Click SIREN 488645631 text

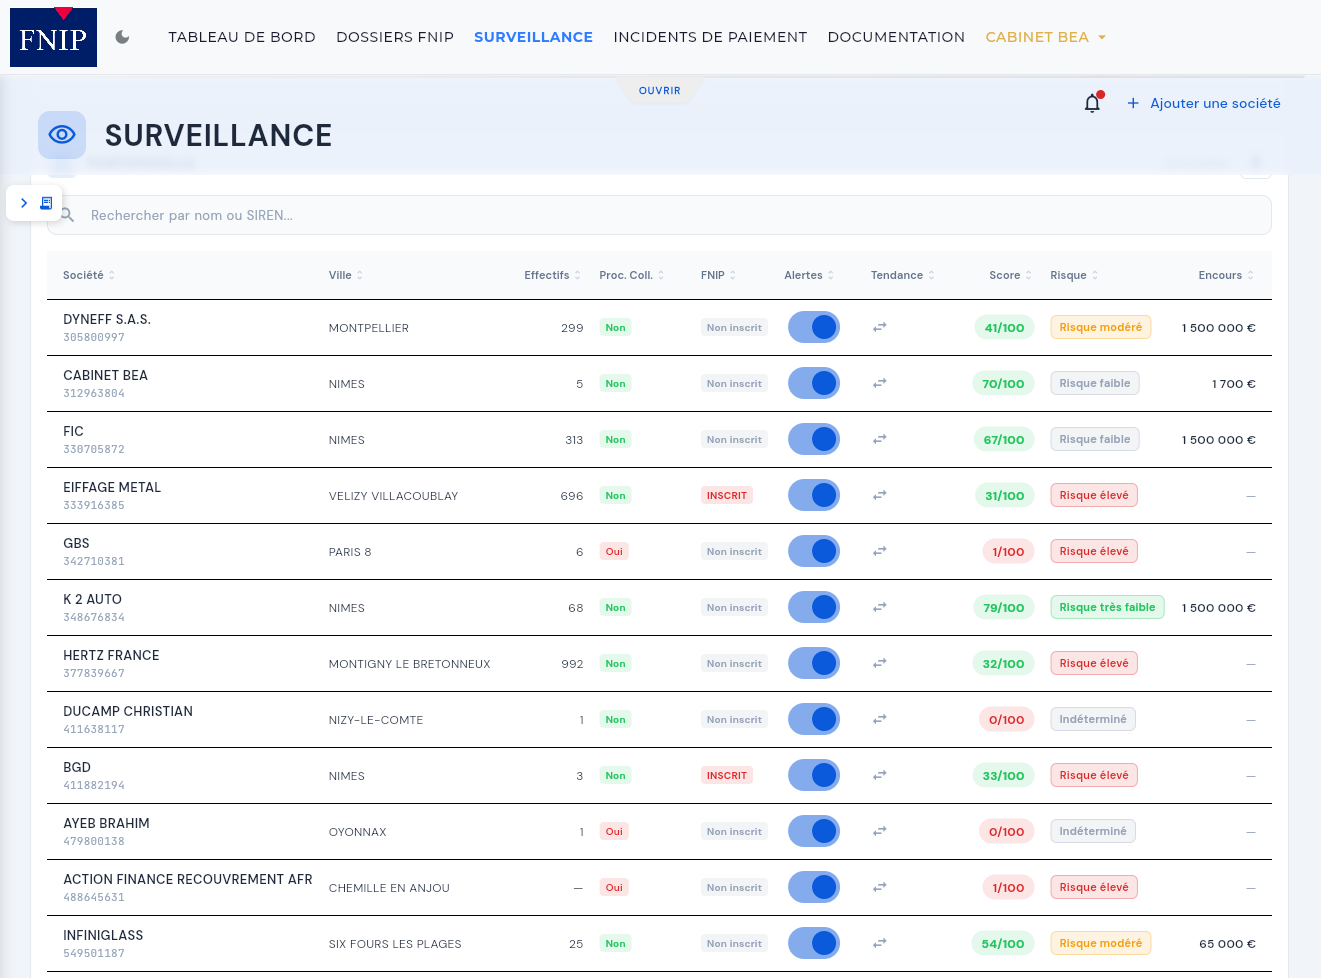point(94,897)
